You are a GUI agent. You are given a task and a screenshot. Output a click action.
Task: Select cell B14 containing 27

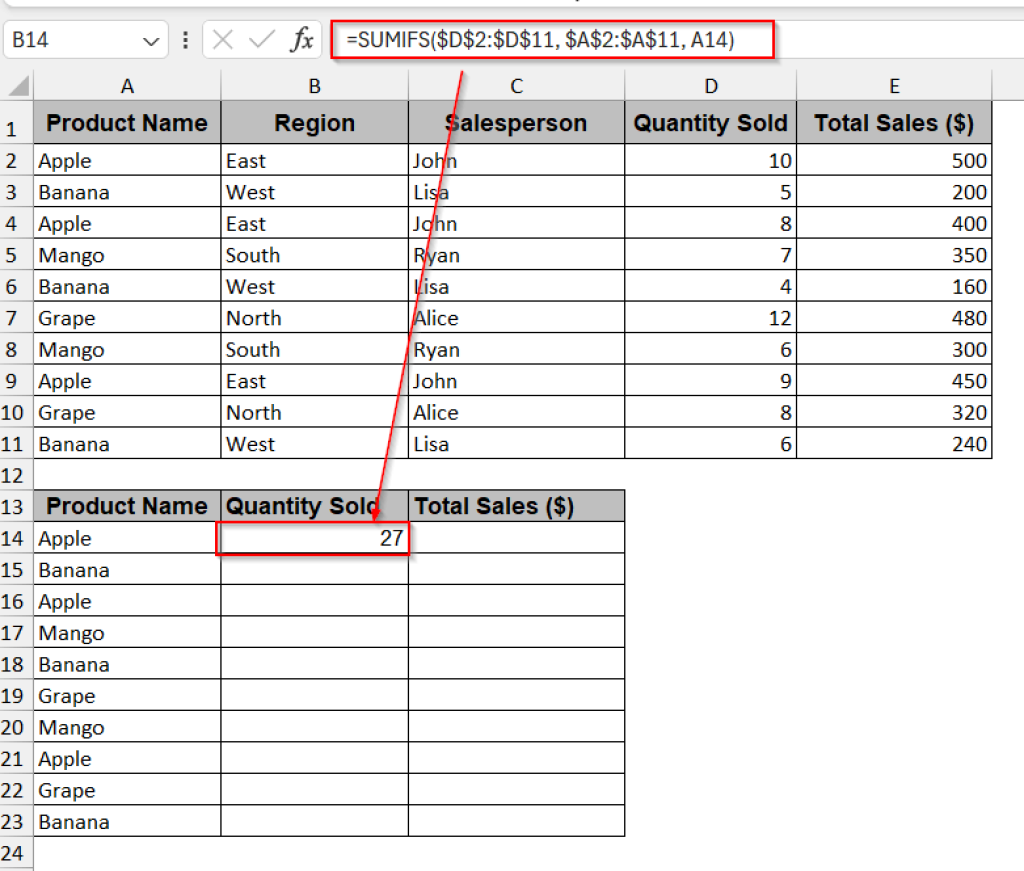313,538
